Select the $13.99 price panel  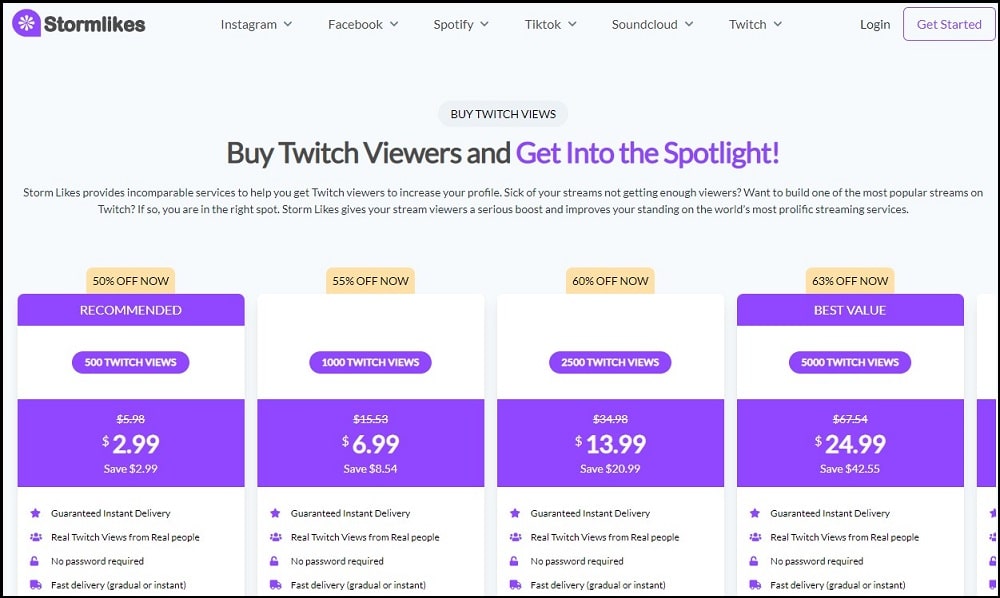click(610, 444)
